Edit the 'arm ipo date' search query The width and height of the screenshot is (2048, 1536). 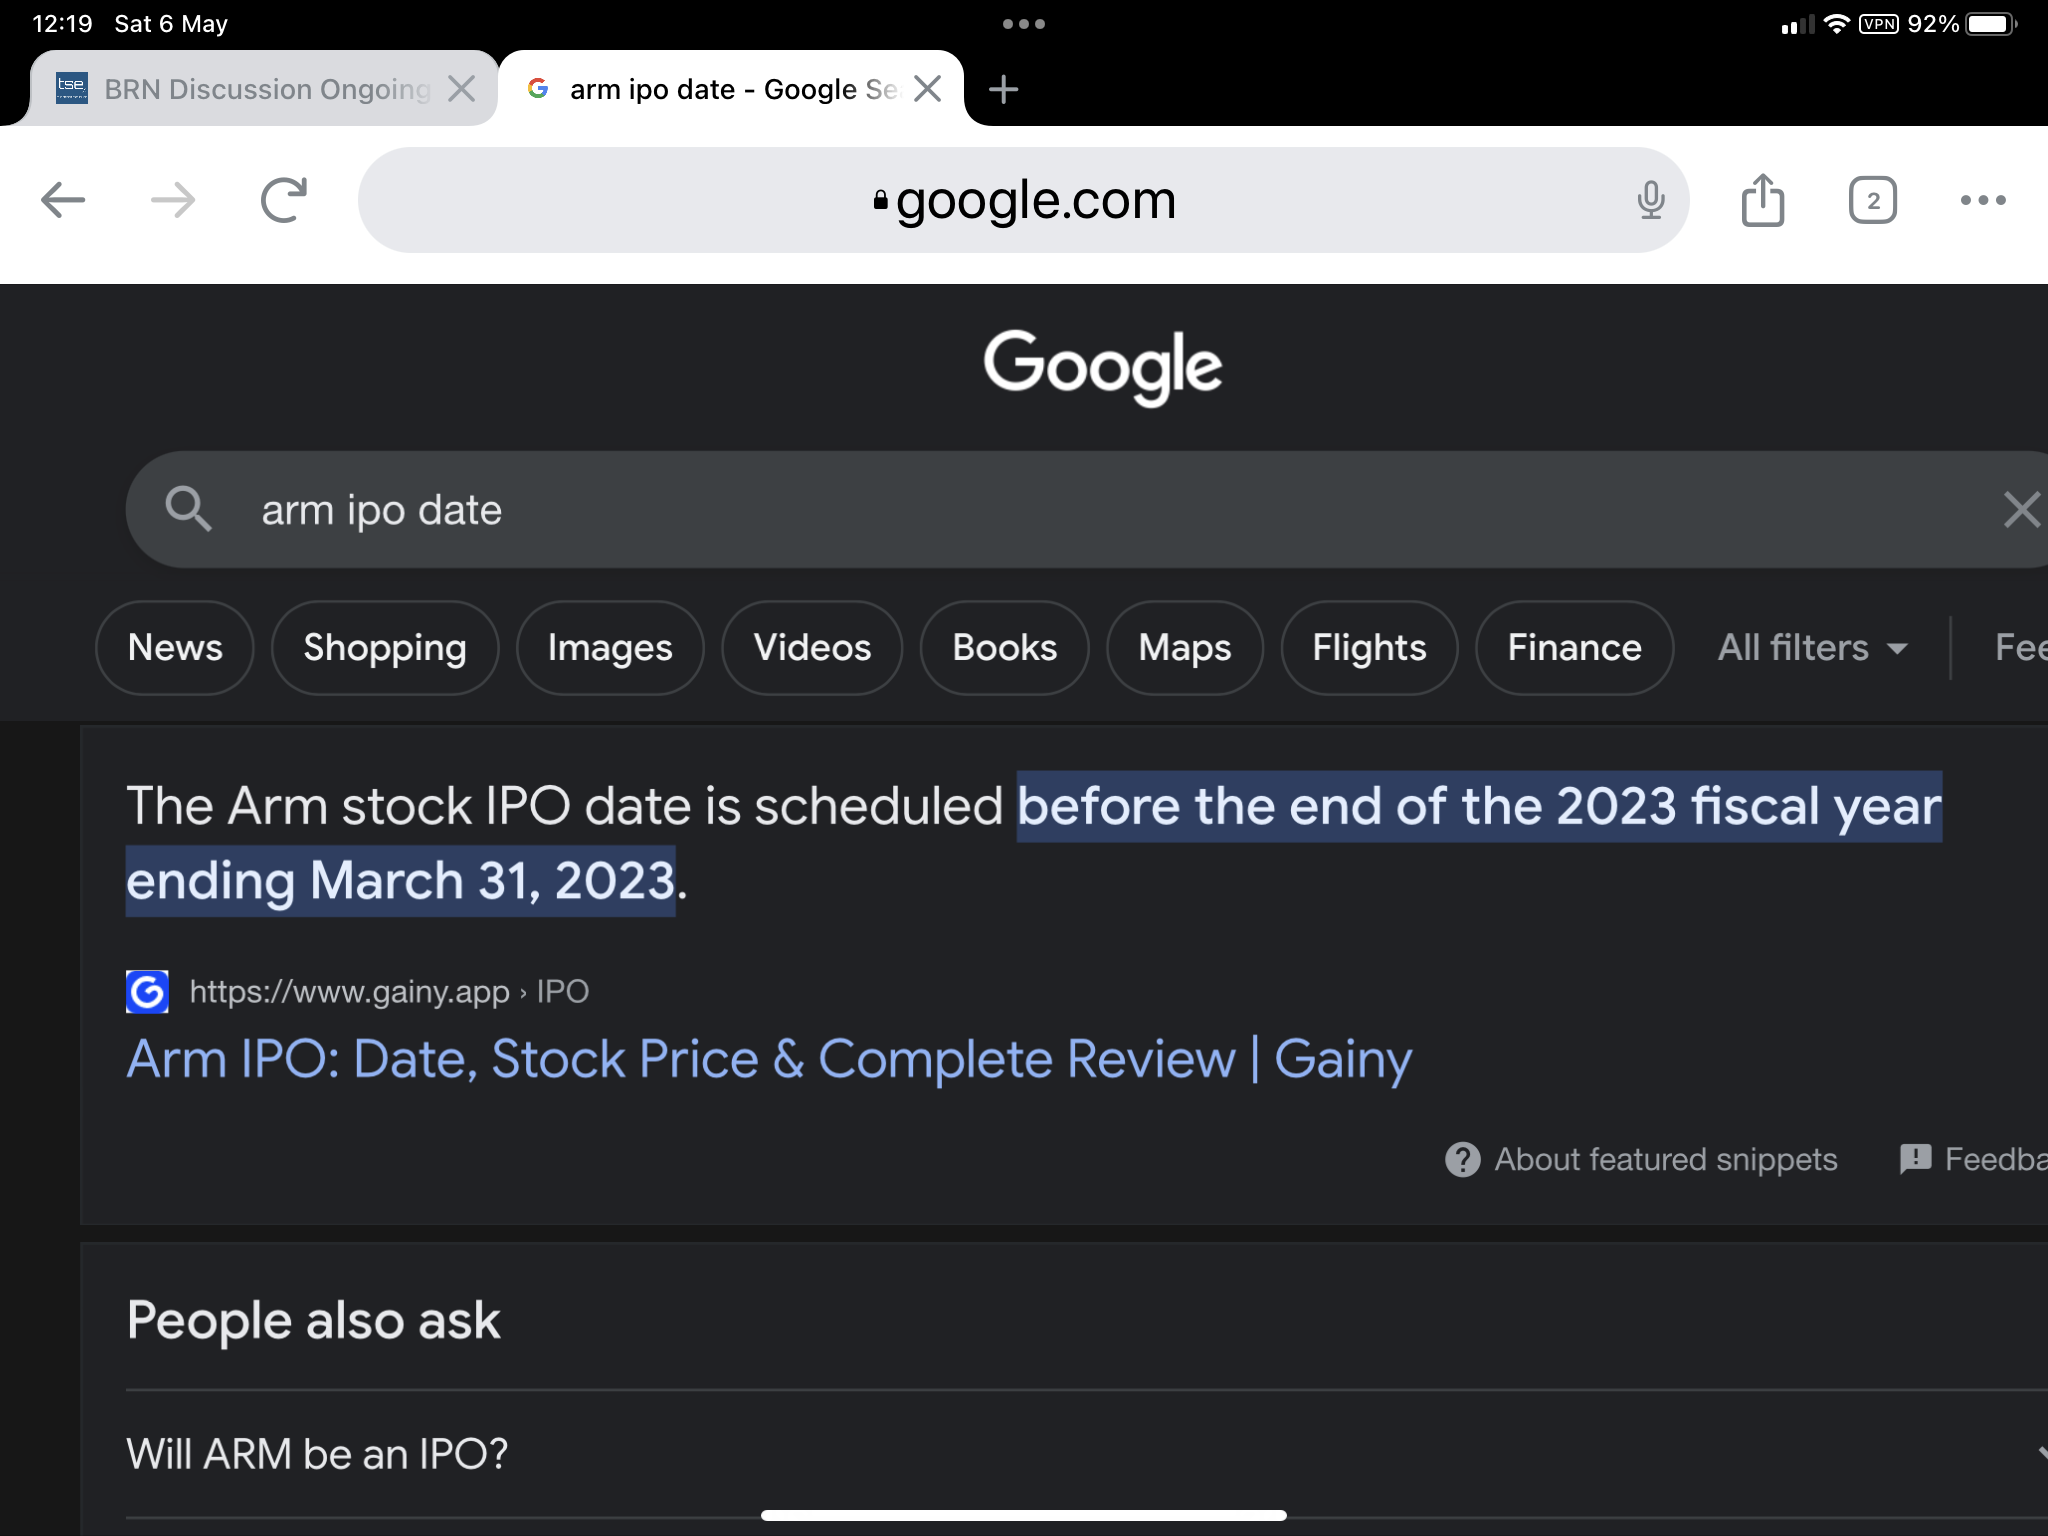pyautogui.click(x=382, y=510)
